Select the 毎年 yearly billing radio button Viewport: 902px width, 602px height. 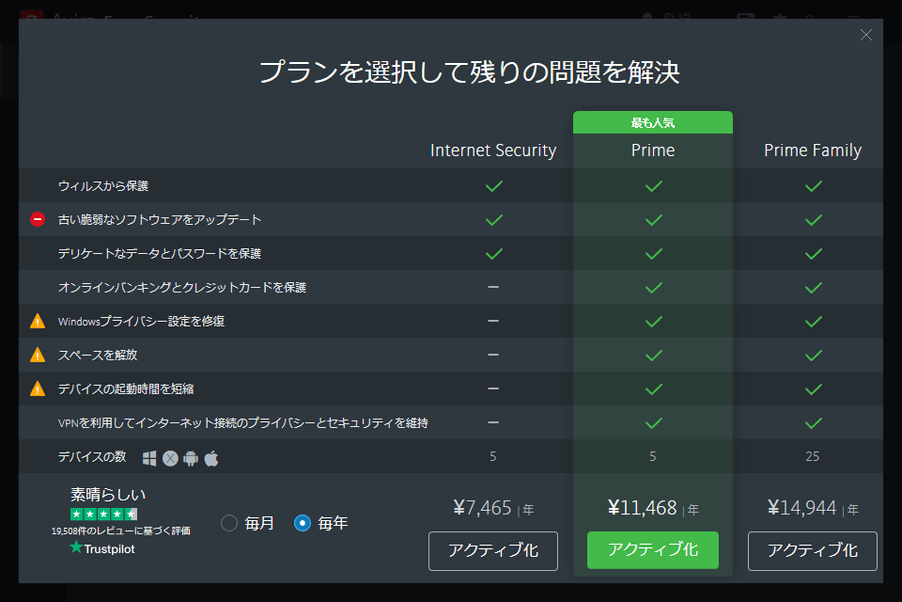(x=302, y=523)
